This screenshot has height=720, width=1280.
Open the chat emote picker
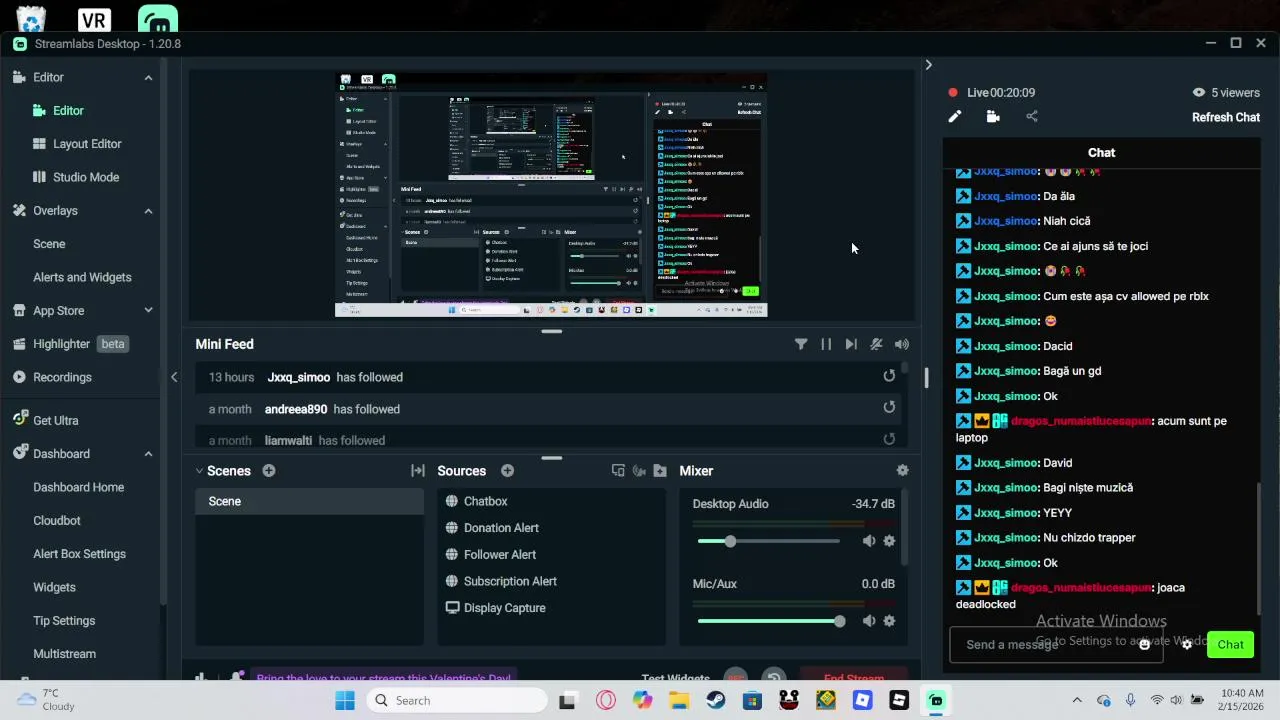(x=1144, y=645)
